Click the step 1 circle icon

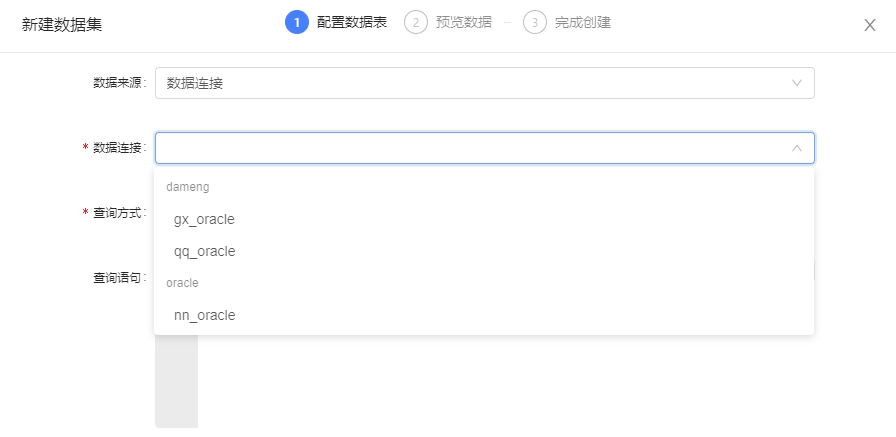tap(296, 22)
